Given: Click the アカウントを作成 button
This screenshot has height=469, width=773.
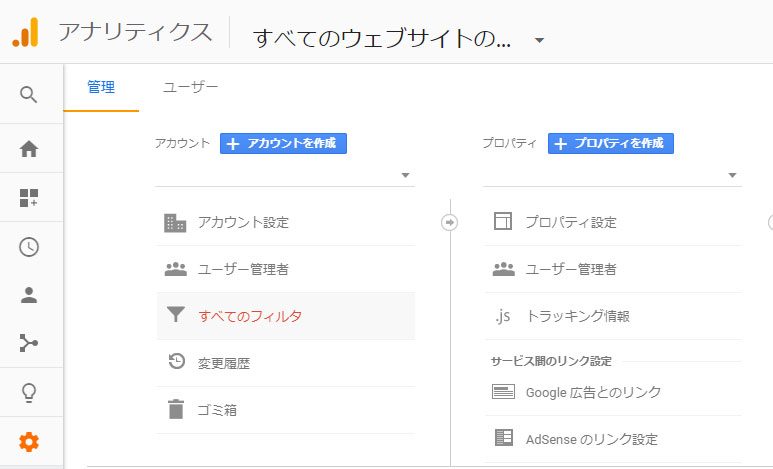Looking at the screenshot, I should click(x=283, y=144).
